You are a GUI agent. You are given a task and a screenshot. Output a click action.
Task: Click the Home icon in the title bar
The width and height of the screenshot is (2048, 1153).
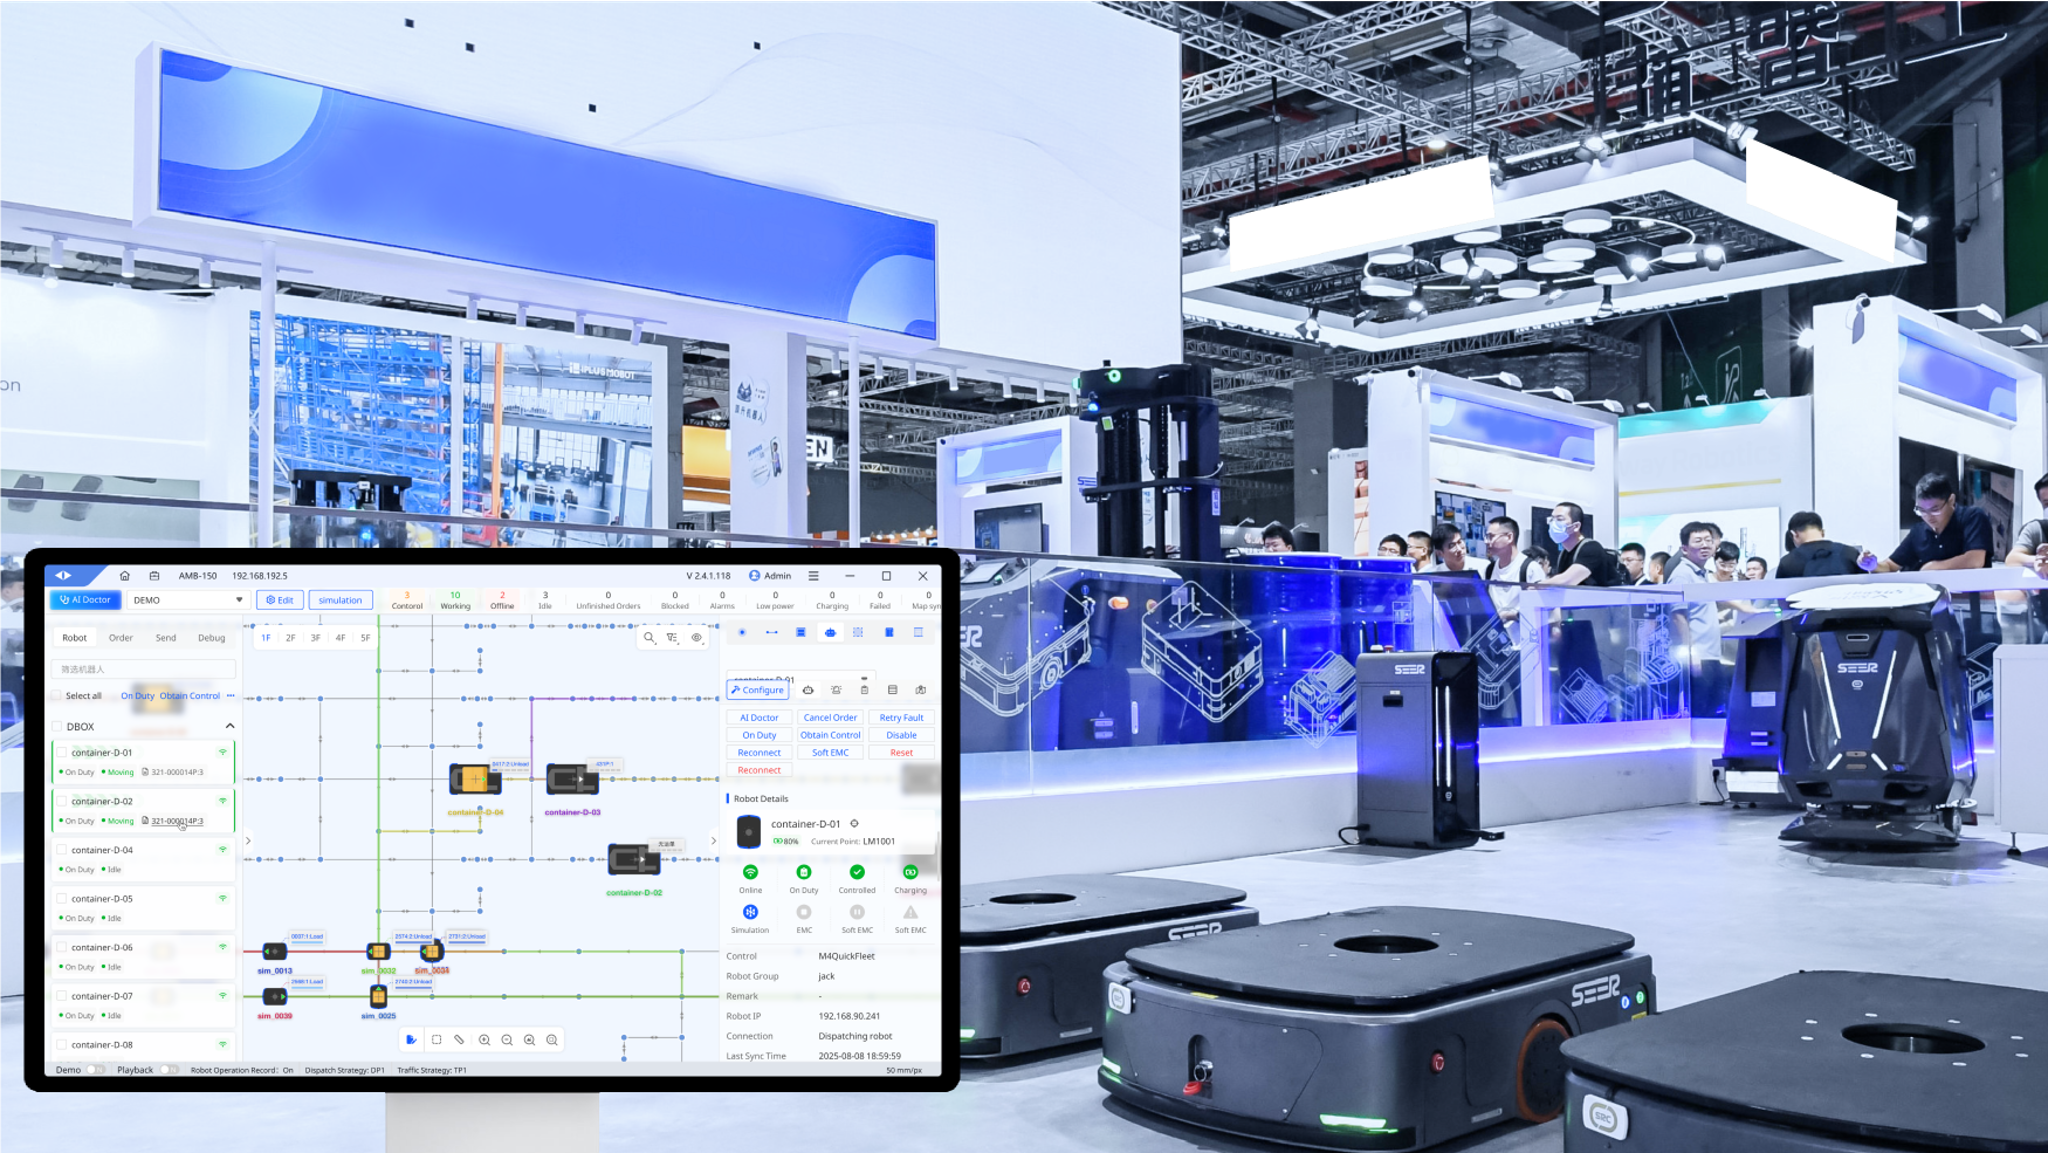[124, 575]
